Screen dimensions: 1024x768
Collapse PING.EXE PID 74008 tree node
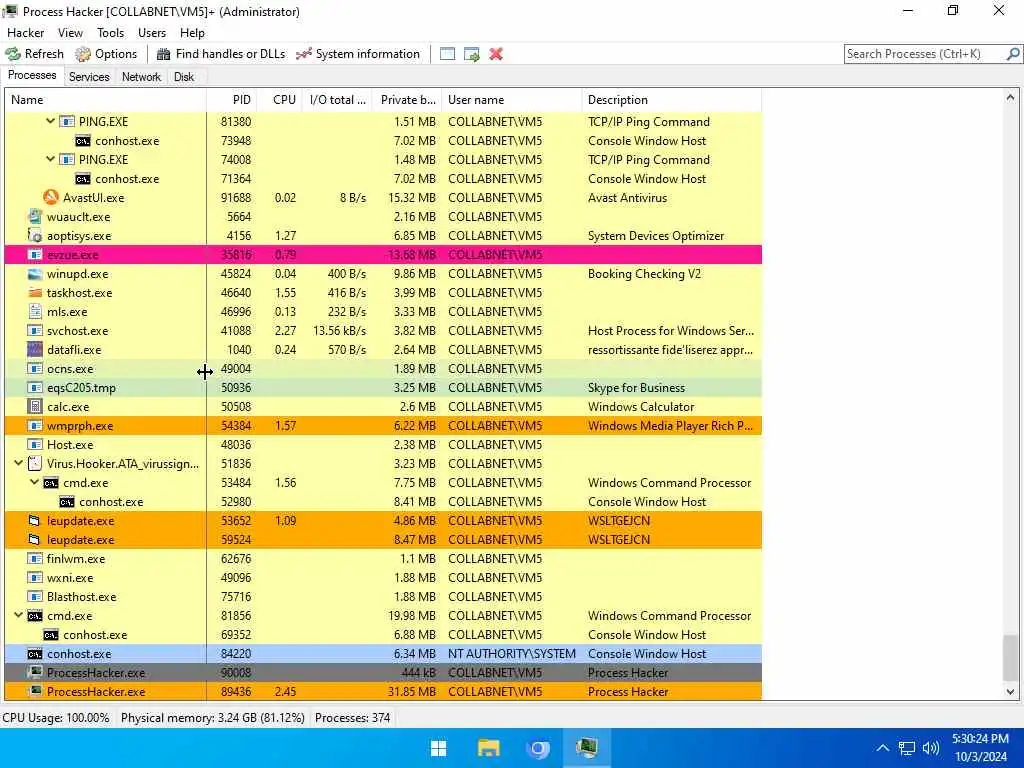[50, 159]
